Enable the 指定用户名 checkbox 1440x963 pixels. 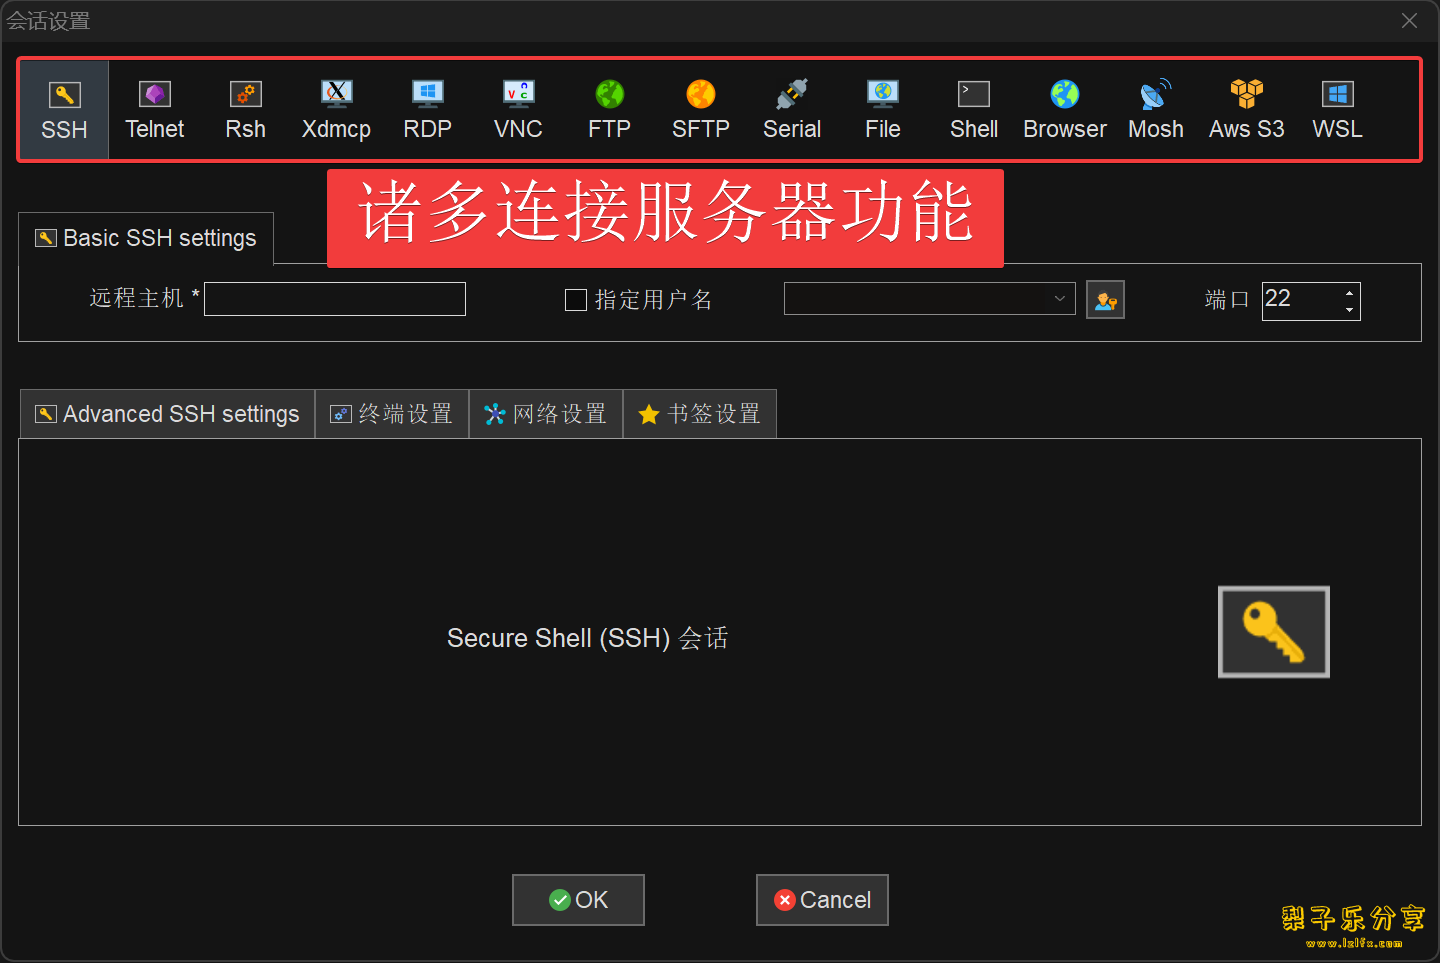[x=576, y=300]
